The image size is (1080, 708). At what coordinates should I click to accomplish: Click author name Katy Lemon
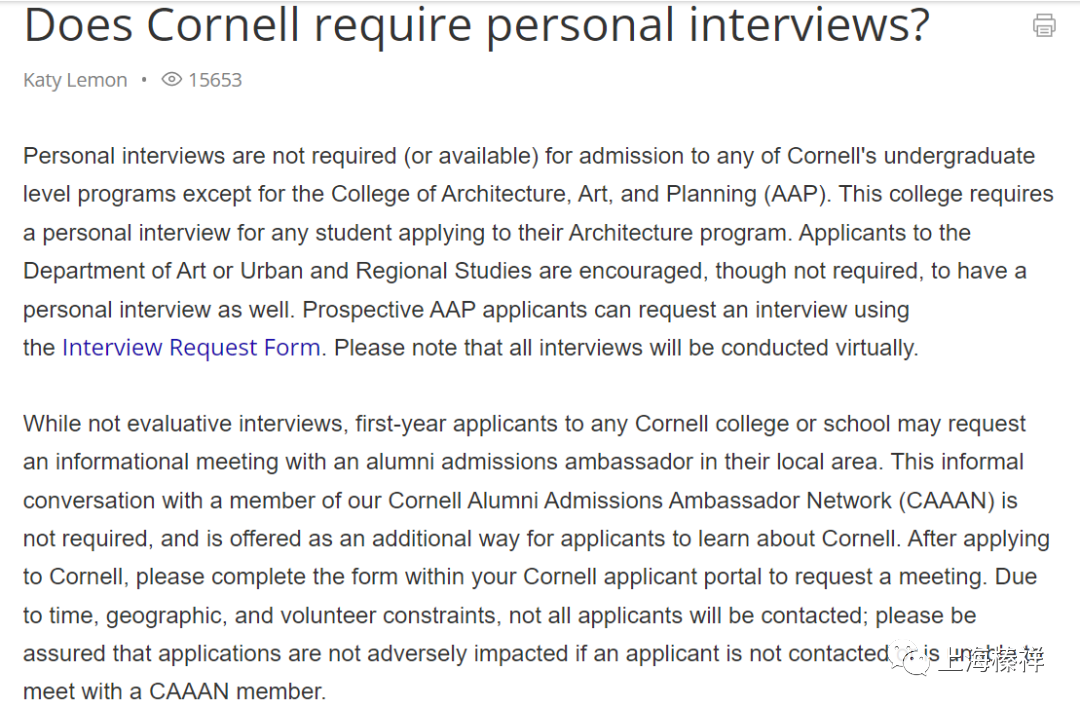coord(75,81)
